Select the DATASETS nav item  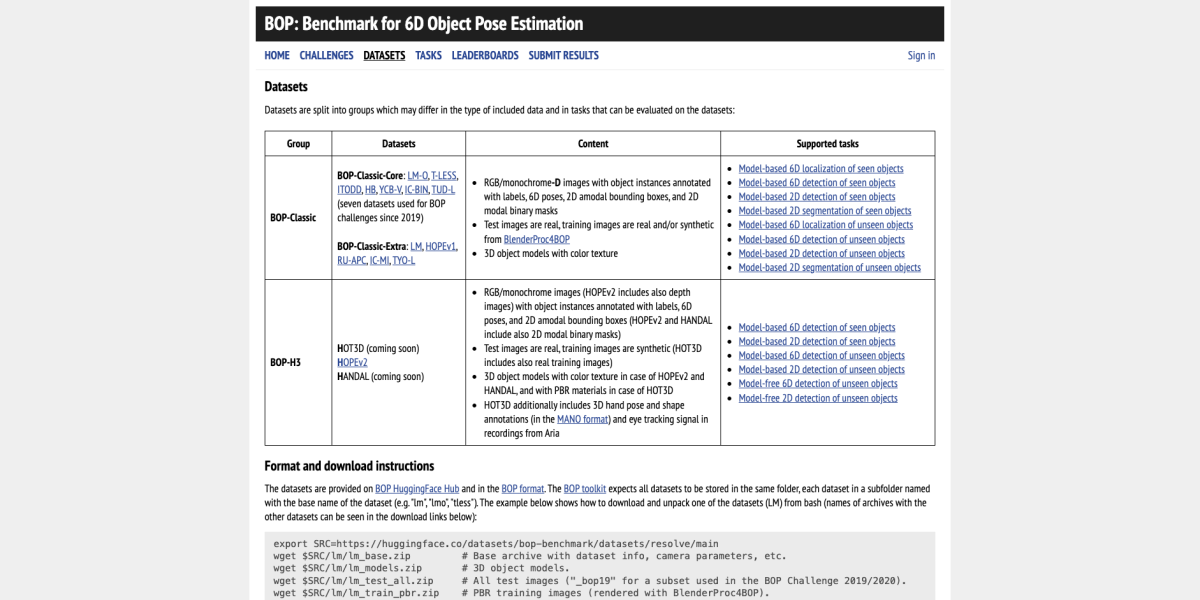(x=384, y=56)
